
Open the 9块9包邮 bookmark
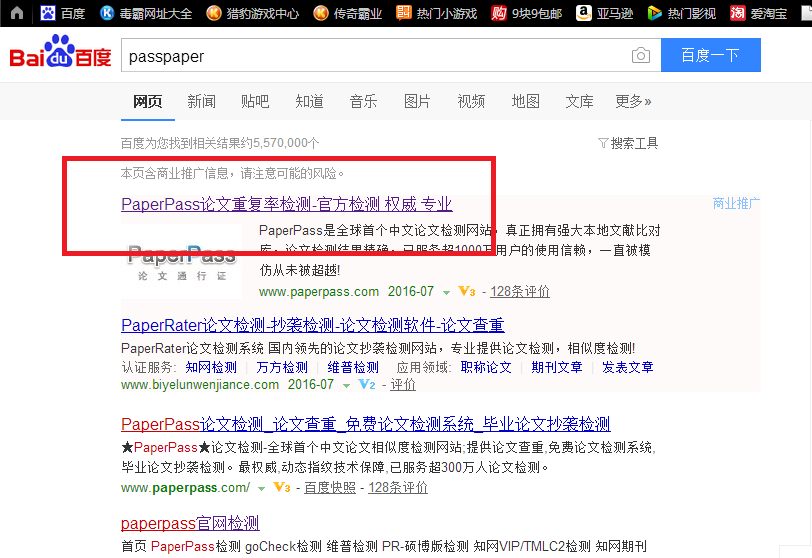[x=526, y=13]
